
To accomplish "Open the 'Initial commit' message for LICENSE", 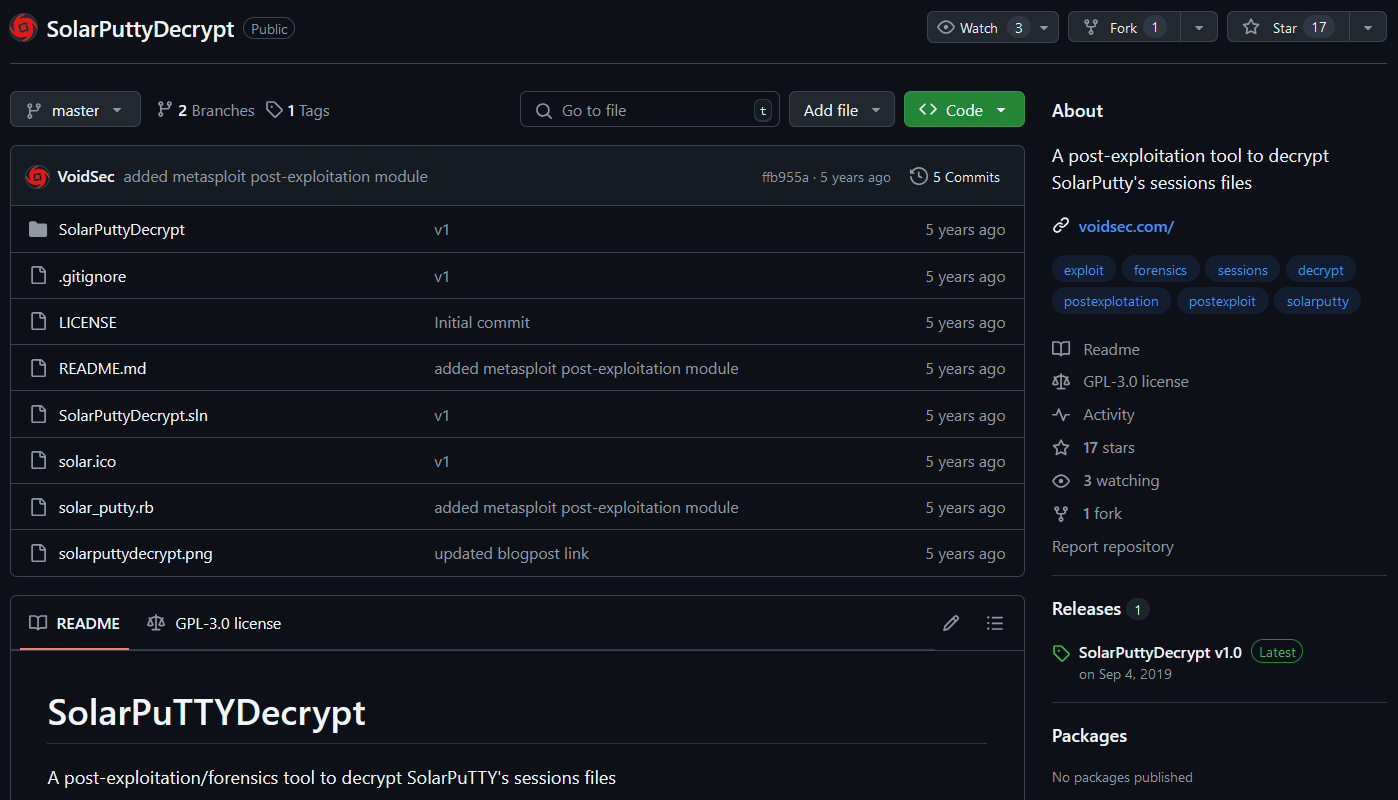I will pos(482,322).
